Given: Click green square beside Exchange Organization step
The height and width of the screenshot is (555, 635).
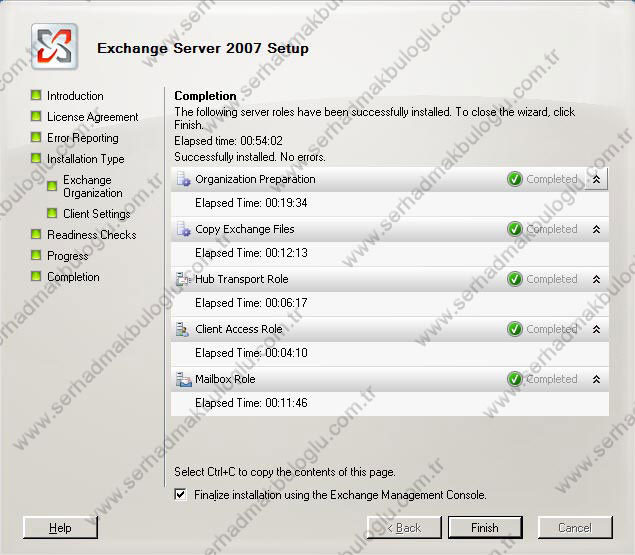Looking at the screenshot, I should click(x=52, y=186).
